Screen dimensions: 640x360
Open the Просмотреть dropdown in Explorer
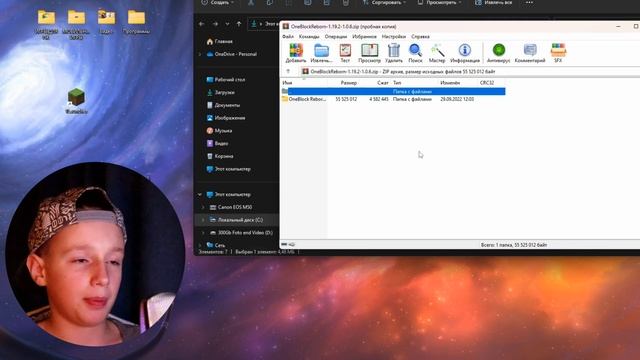[x=440, y=2]
